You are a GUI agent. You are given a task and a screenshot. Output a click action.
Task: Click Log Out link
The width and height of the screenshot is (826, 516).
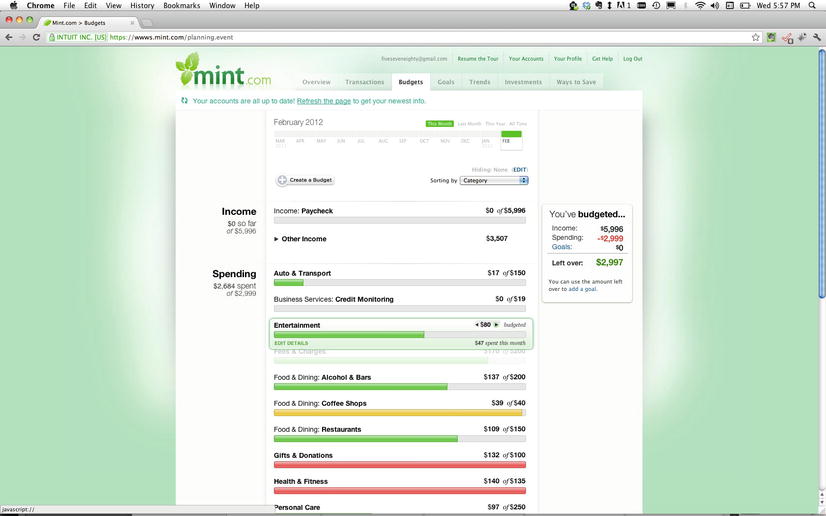click(633, 59)
